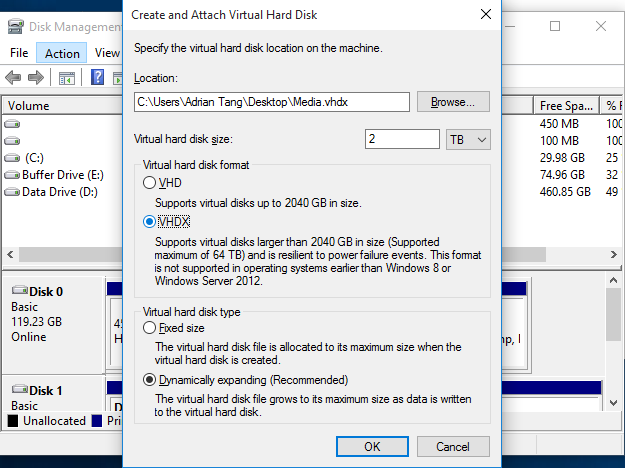625x468 pixels.
Task: Select the VHD format radio button
Action: coord(149,183)
